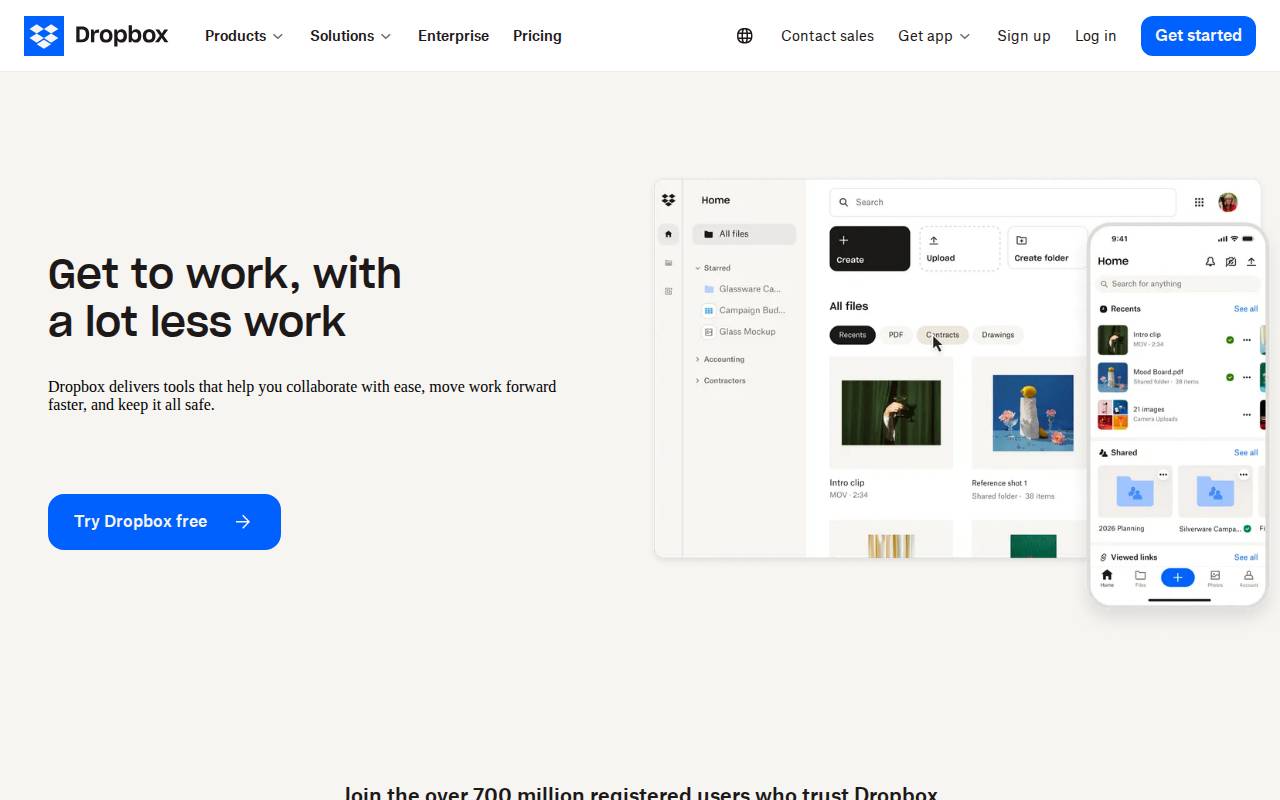The width and height of the screenshot is (1280, 800).
Task: Select the Files tab in the phone bottom bar
Action: [1140, 578]
